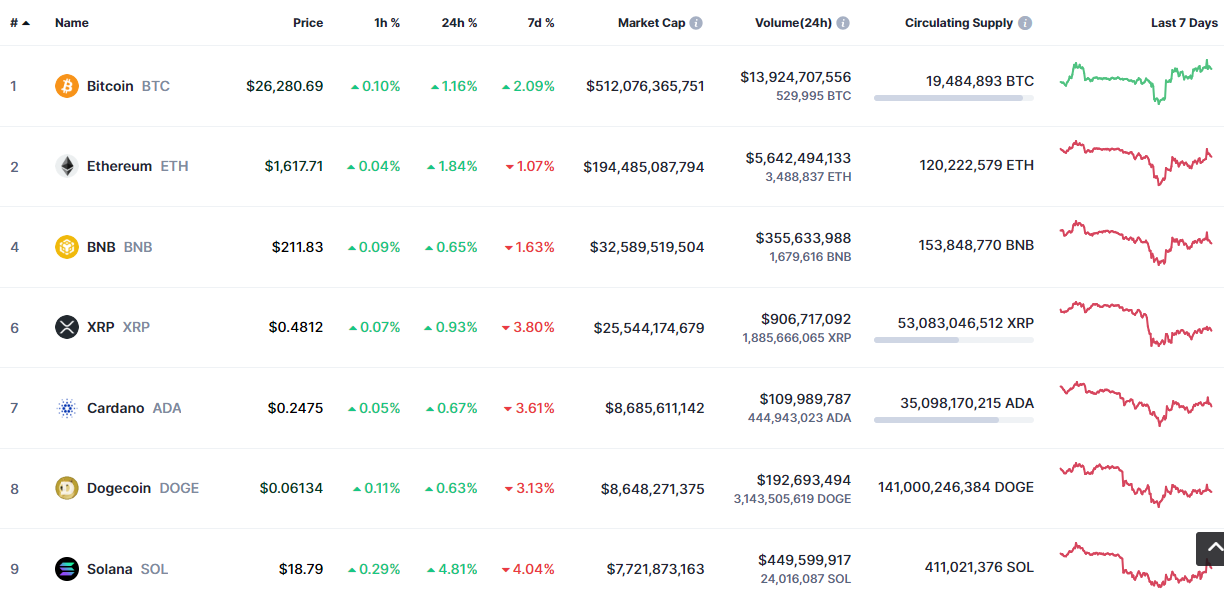Sort table by Price column
Screen dimensions: 1224x598
point(308,23)
